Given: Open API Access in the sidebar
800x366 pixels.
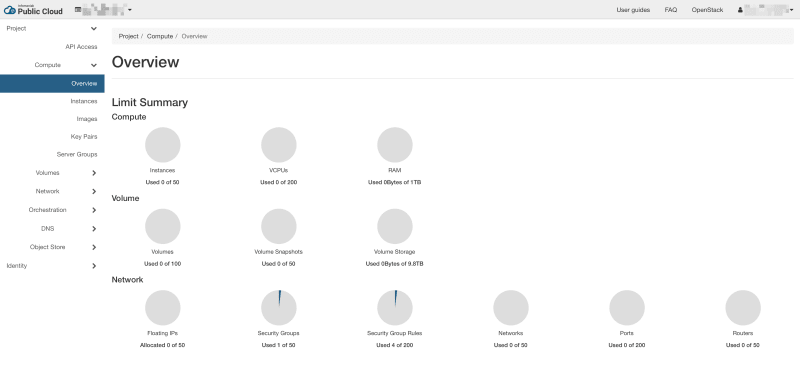Looking at the screenshot, I should coord(81,47).
